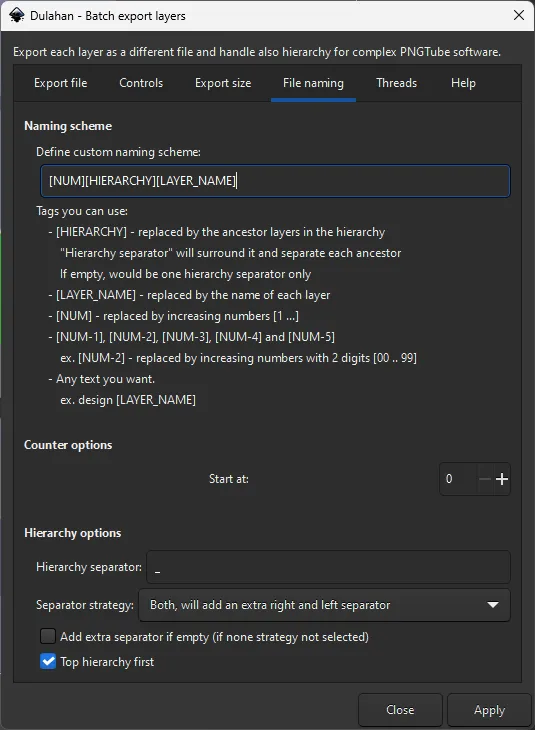535x730 pixels.
Task: Switch to the Export file tab
Action: pos(61,83)
